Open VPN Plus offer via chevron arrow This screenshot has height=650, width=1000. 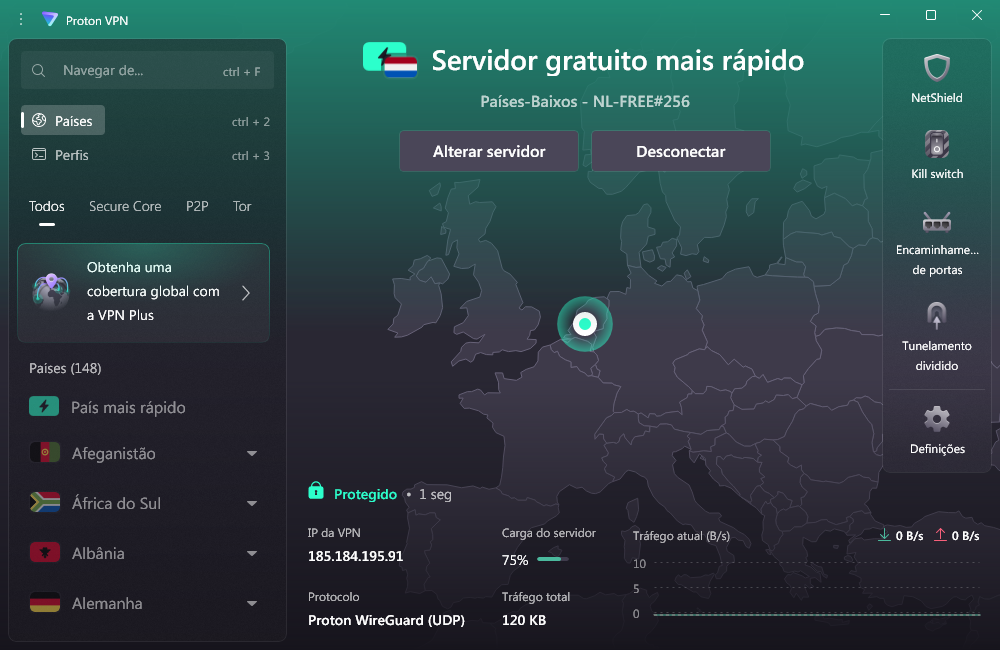point(246,293)
